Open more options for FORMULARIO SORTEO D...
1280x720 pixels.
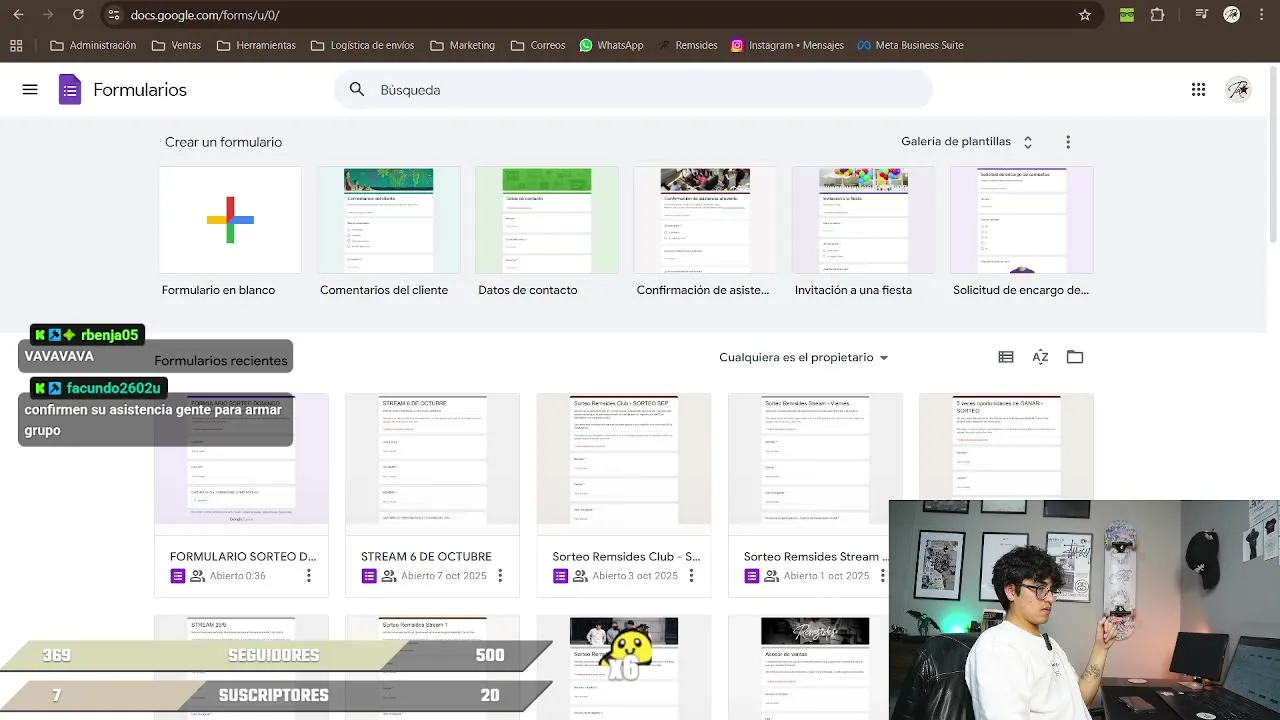309,576
